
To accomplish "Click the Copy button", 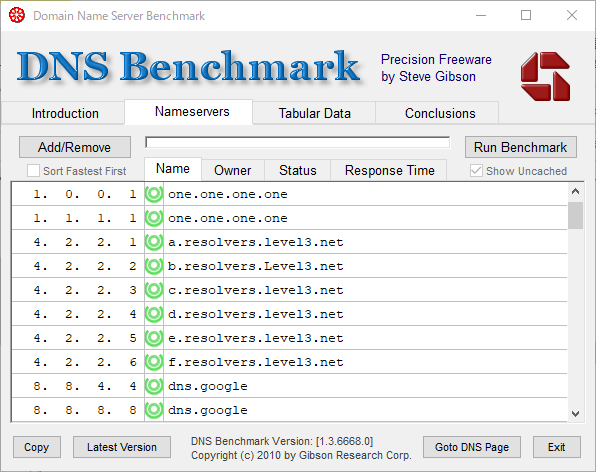I will click(36, 447).
